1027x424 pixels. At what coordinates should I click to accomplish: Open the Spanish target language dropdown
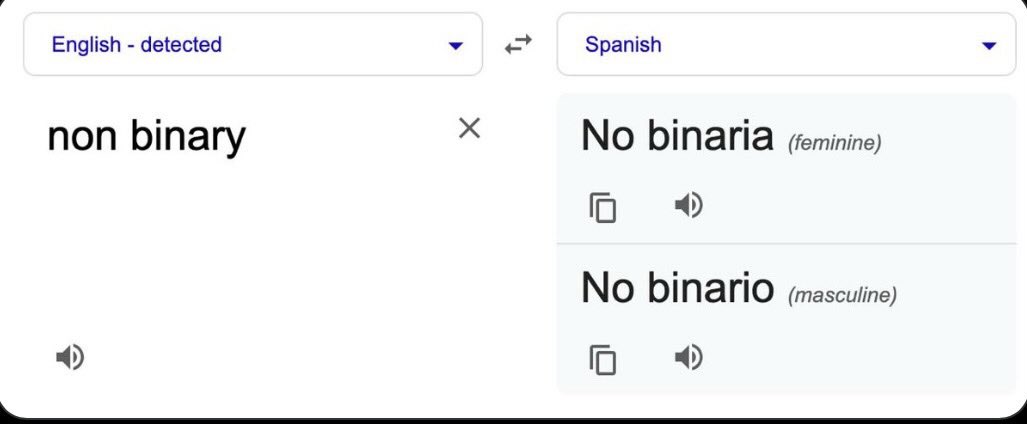pyautogui.click(x=785, y=44)
